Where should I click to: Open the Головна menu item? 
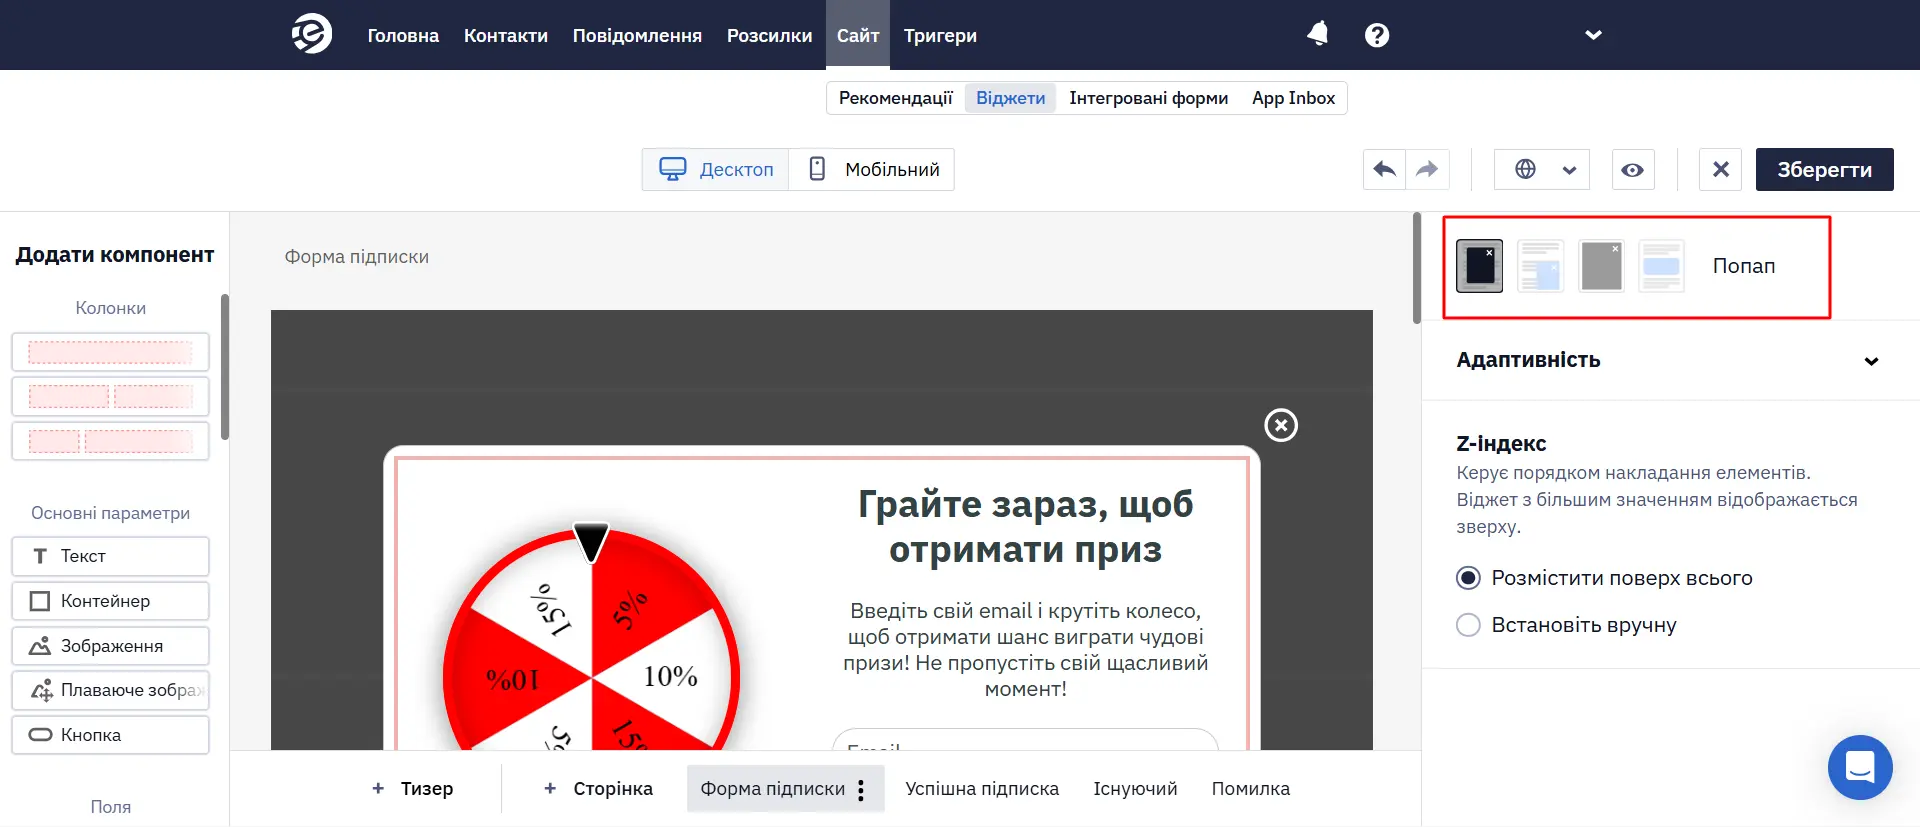403,35
